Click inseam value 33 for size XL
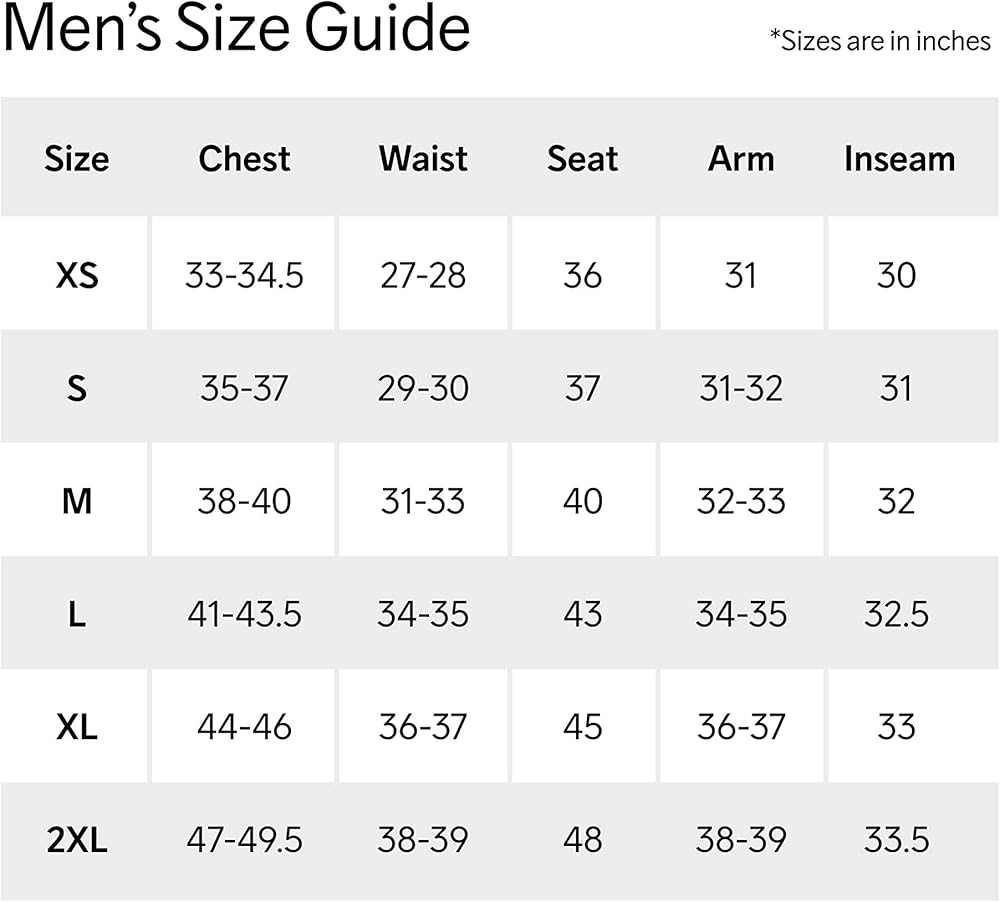Viewport: 1000px width, 902px height. [896, 727]
